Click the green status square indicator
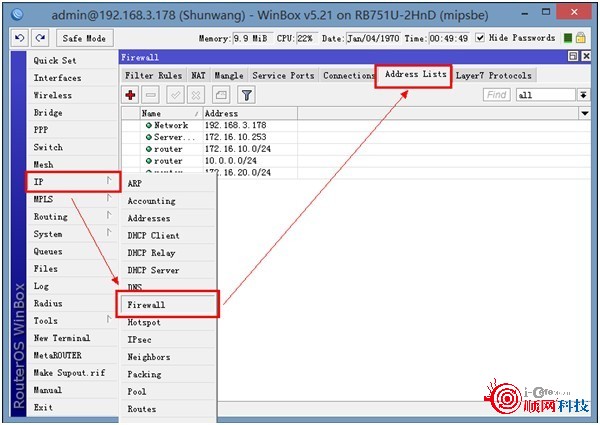The image size is (600, 425). point(568,38)
